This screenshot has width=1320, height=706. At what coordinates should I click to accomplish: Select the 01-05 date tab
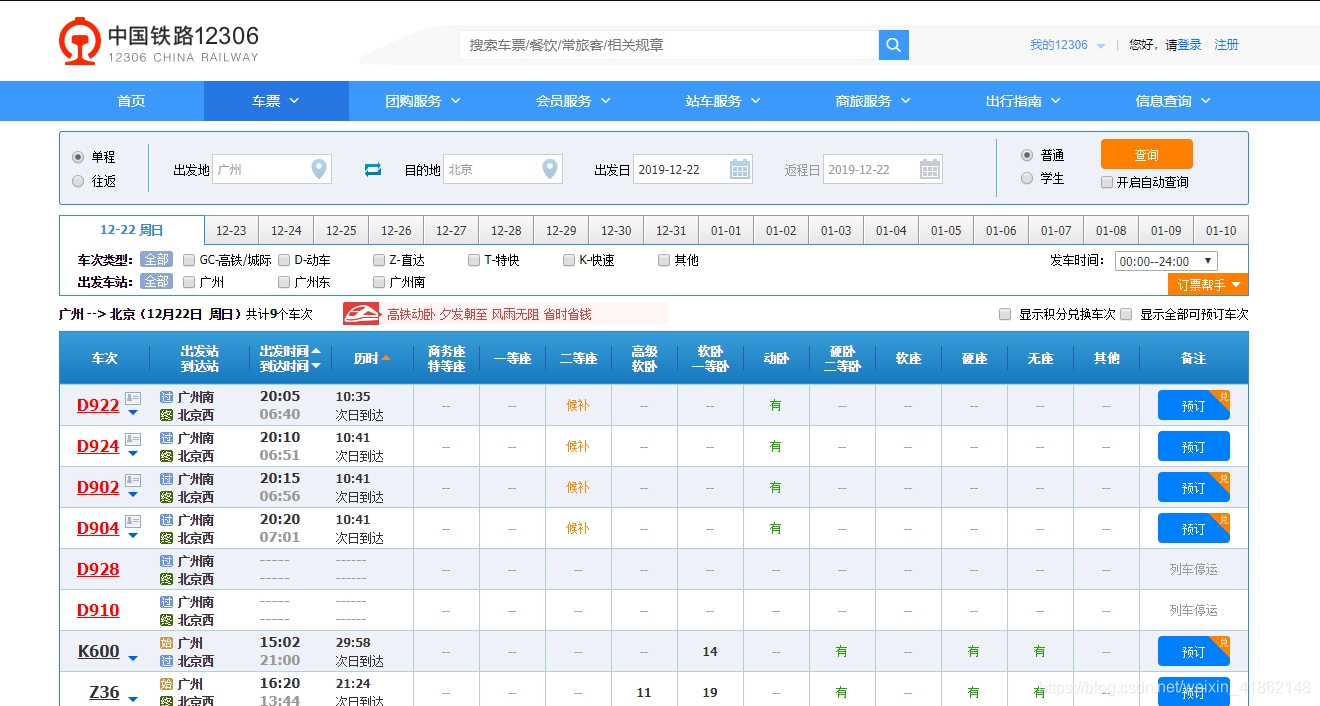pyautogui.click(x=946, y=230)
